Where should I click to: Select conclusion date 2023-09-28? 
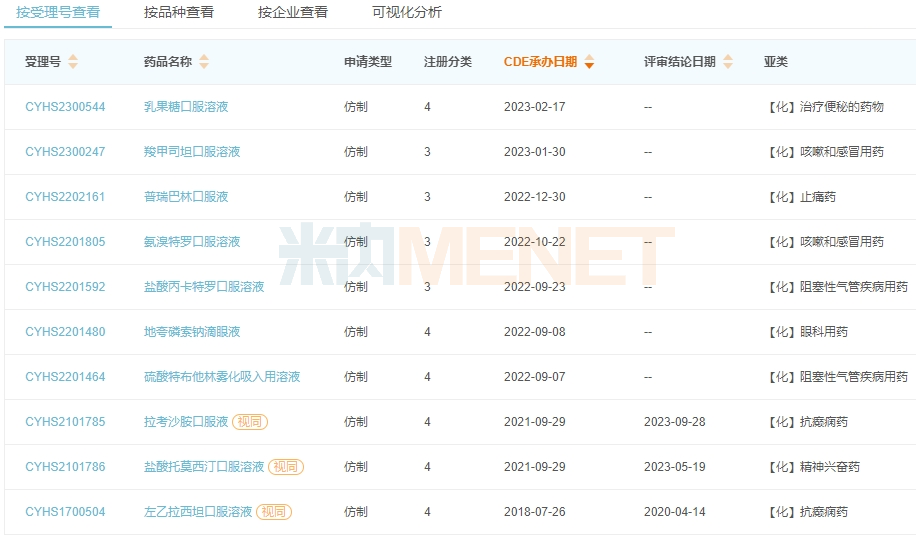click(x=675, y=422)
